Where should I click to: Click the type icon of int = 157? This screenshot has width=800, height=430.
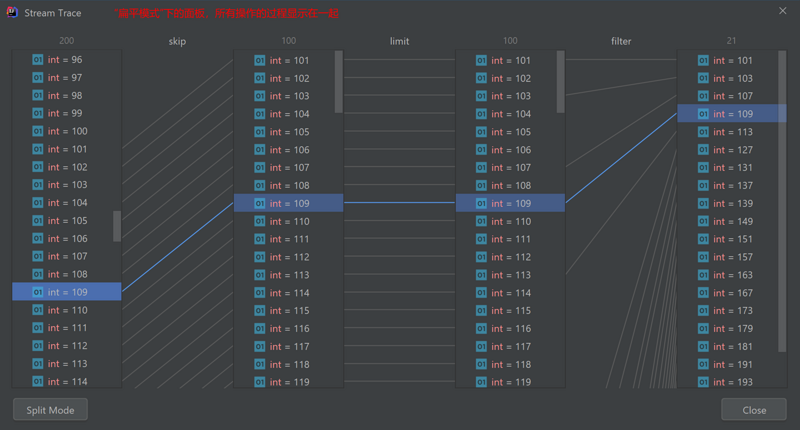(703, 257)
